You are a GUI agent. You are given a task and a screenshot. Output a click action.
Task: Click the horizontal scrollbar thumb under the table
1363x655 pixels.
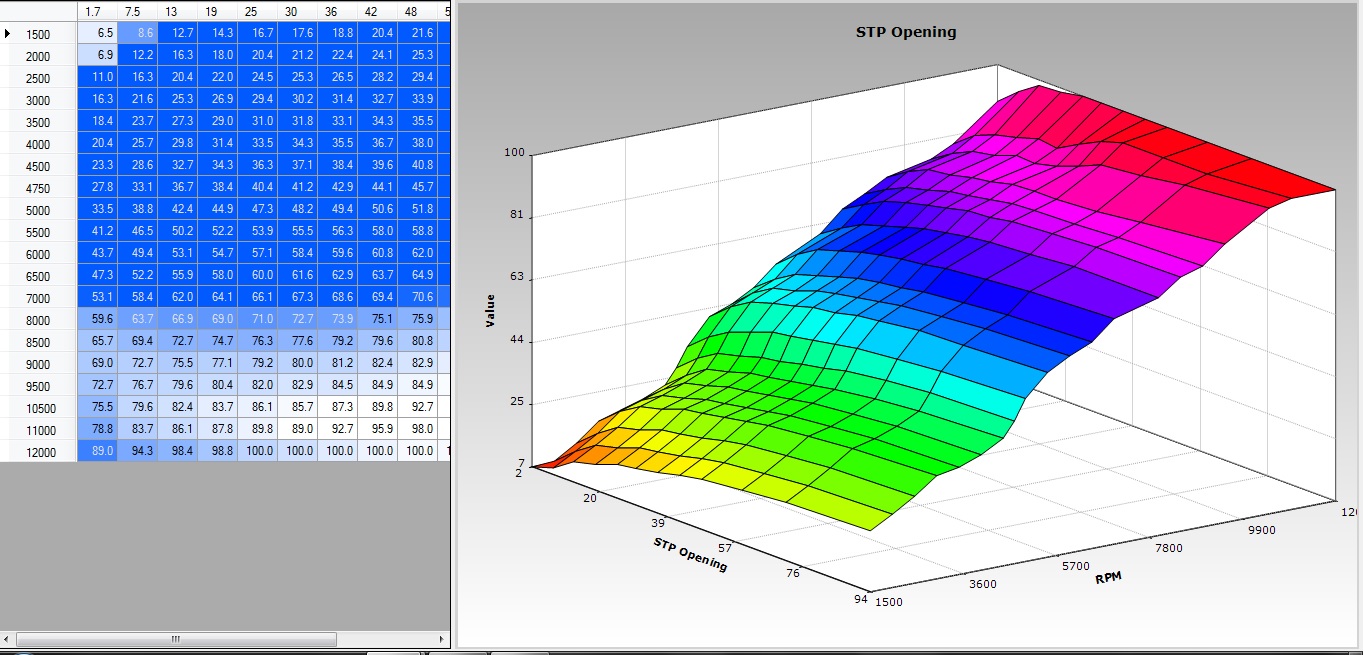click(175, 639)
